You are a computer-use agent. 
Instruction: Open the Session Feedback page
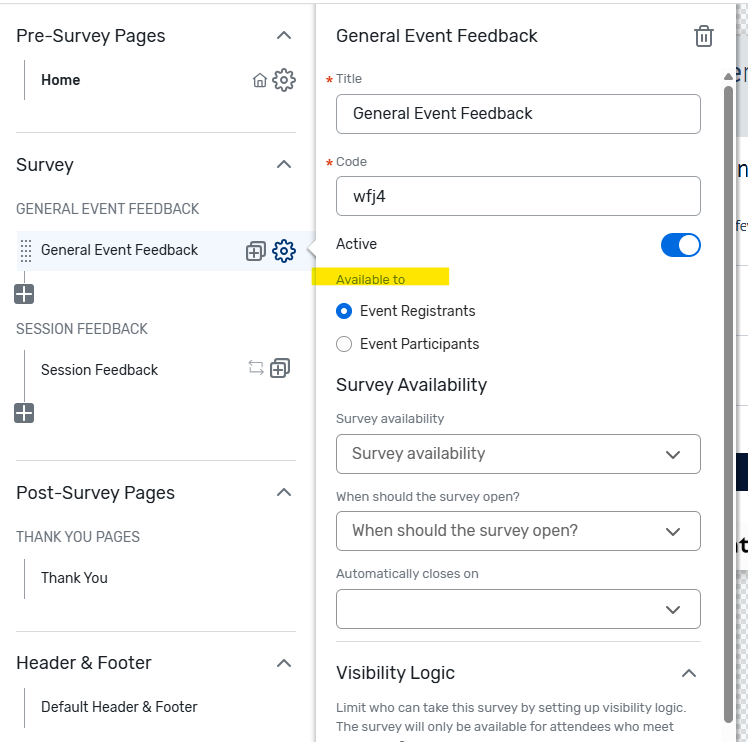point(99,370)
